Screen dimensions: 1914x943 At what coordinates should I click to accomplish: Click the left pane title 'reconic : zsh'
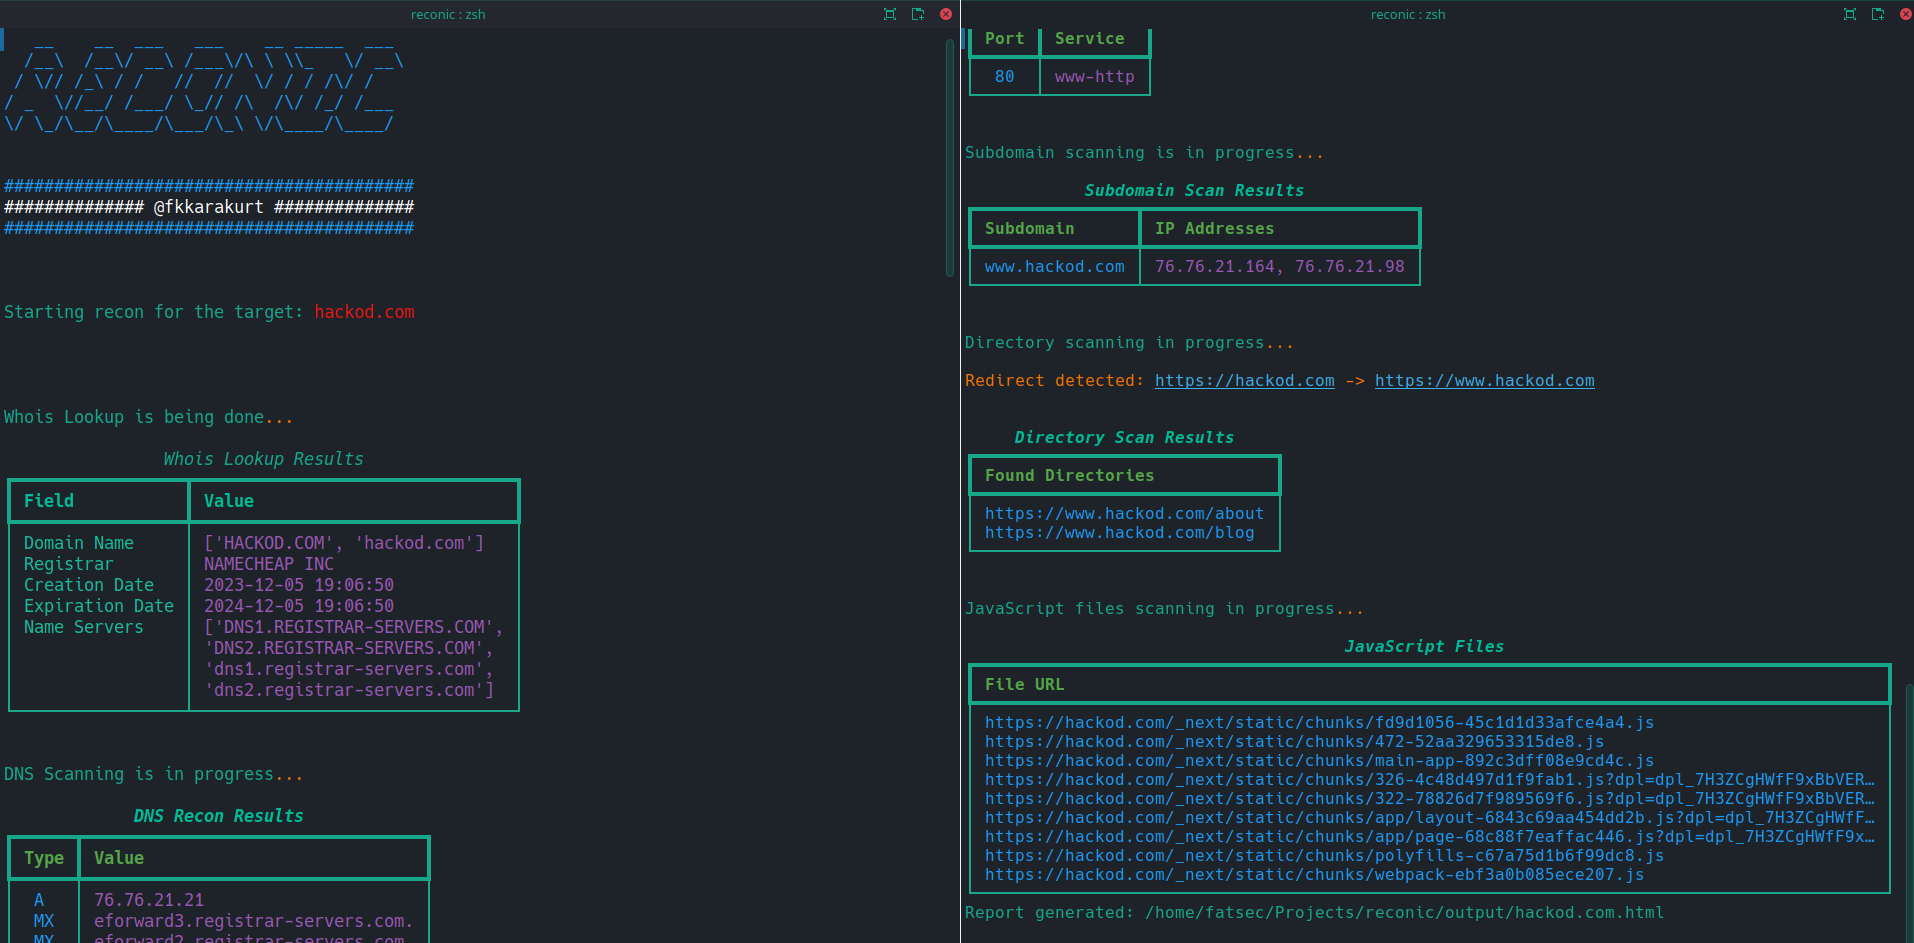[x=448, y=14]
